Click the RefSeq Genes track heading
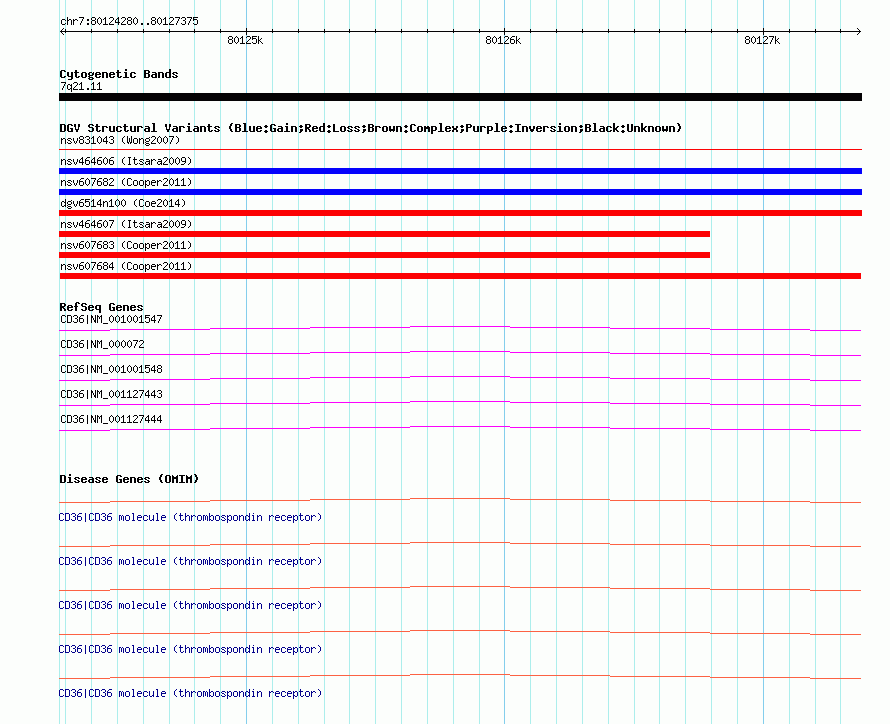 pos(101,307)
